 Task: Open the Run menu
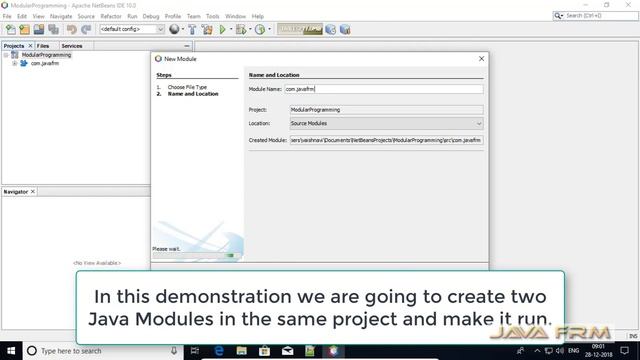(132, 16)
